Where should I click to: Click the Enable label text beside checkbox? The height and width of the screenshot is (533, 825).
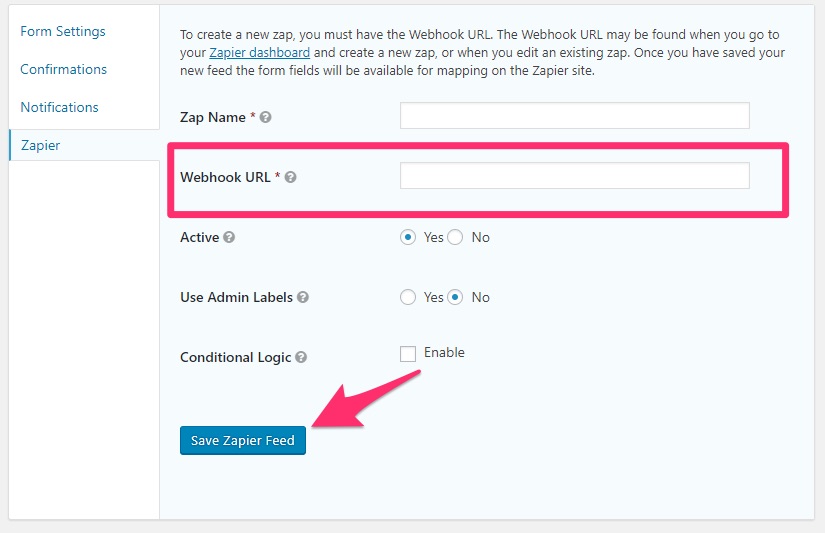click(x=444, y=353)
